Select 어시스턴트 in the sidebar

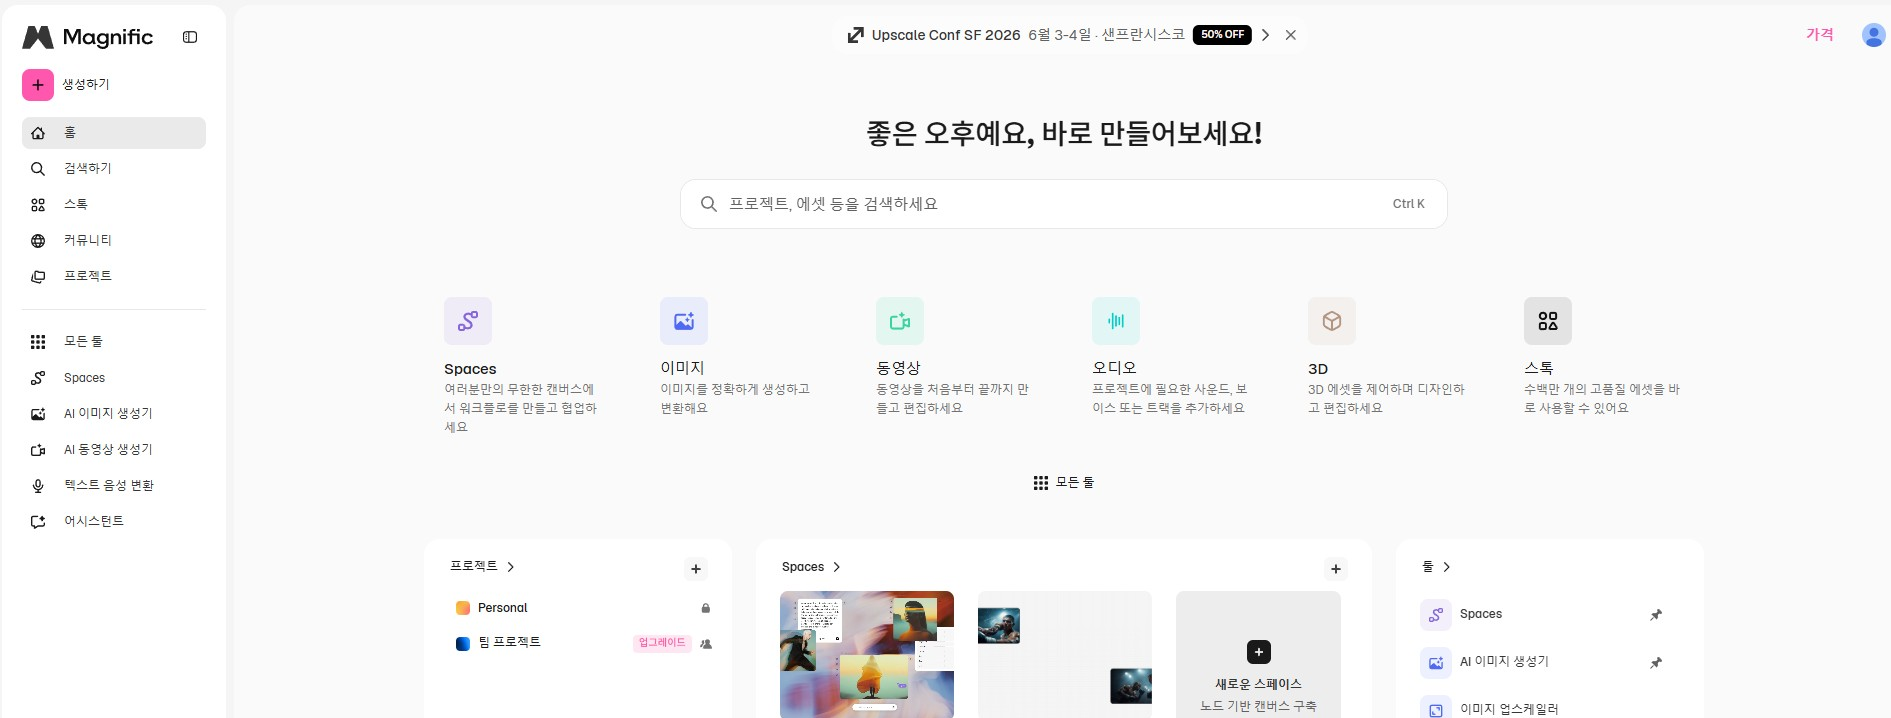coord(114,522)
